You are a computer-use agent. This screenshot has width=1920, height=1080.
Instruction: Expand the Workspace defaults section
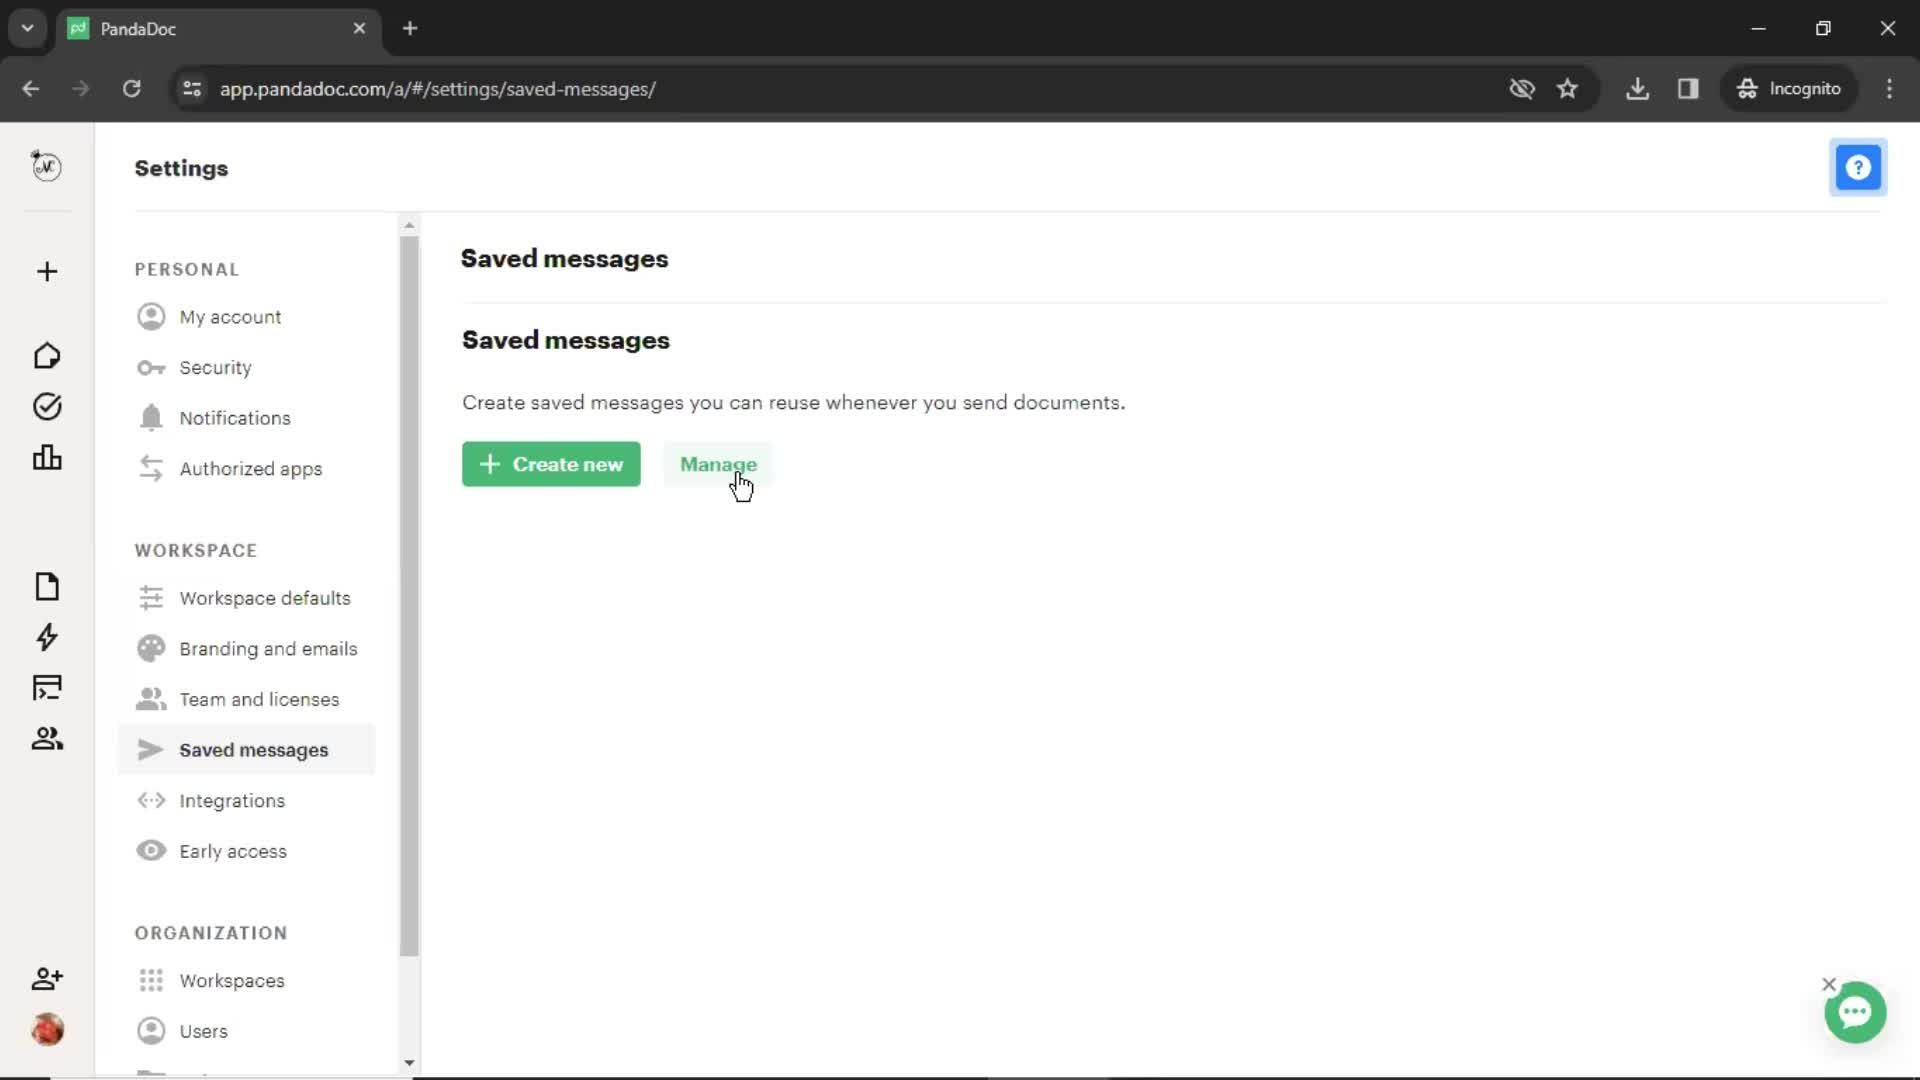[265, 597]
